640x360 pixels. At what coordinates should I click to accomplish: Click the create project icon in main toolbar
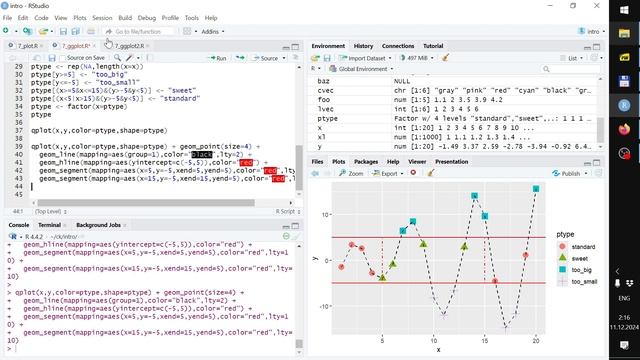[27, 31]
